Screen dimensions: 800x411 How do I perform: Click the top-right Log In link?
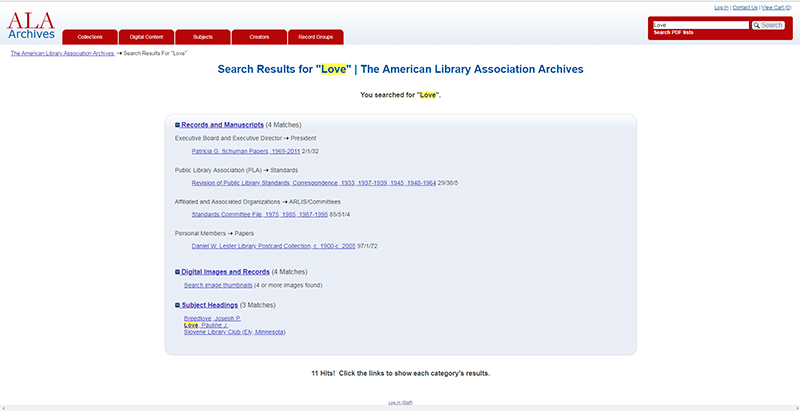(721, 7)
